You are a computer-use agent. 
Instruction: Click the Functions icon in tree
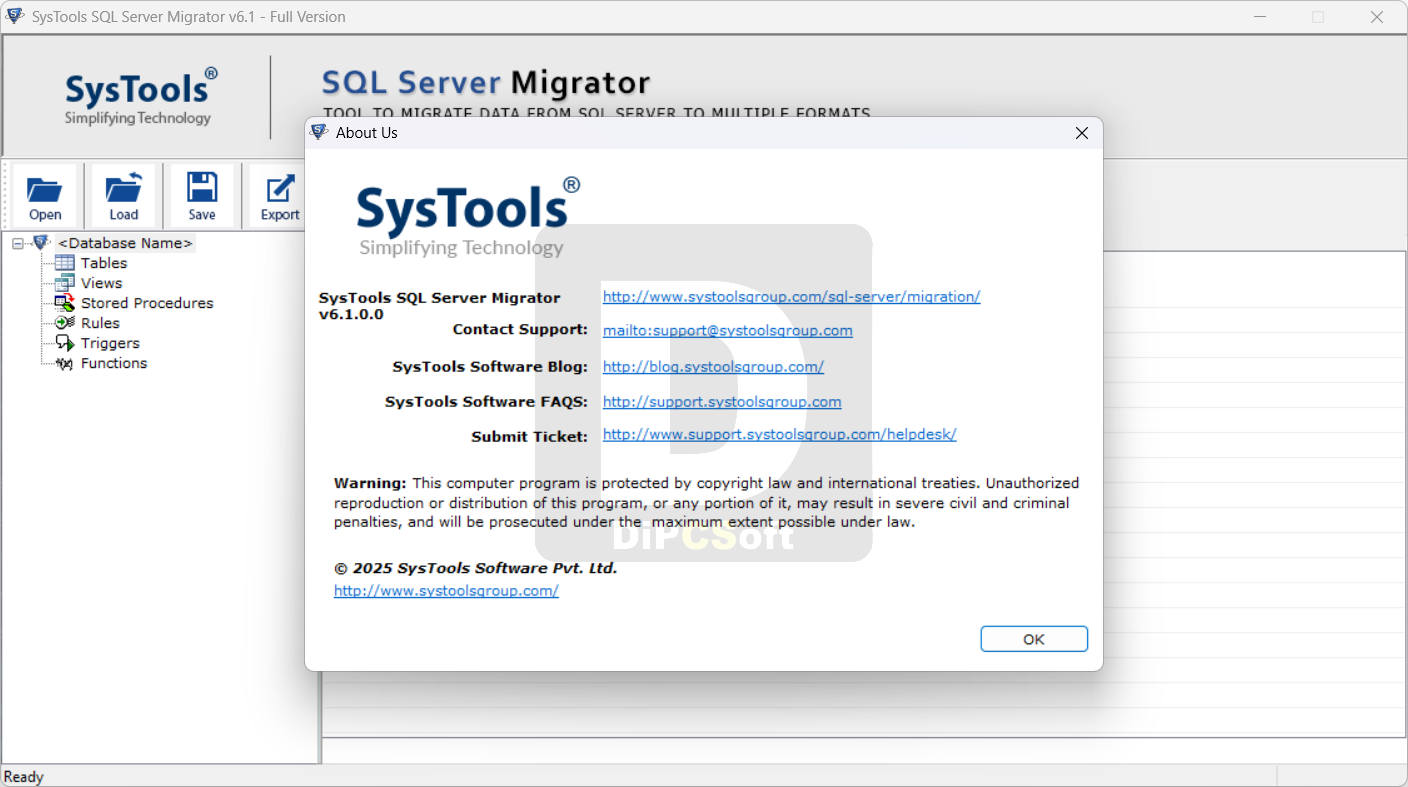point(65,363)
